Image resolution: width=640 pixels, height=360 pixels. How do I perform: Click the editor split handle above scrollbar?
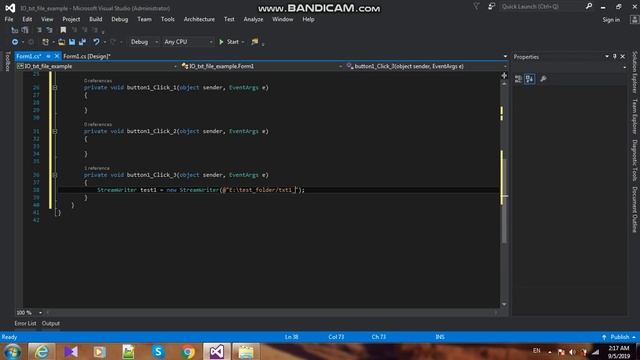504,76
